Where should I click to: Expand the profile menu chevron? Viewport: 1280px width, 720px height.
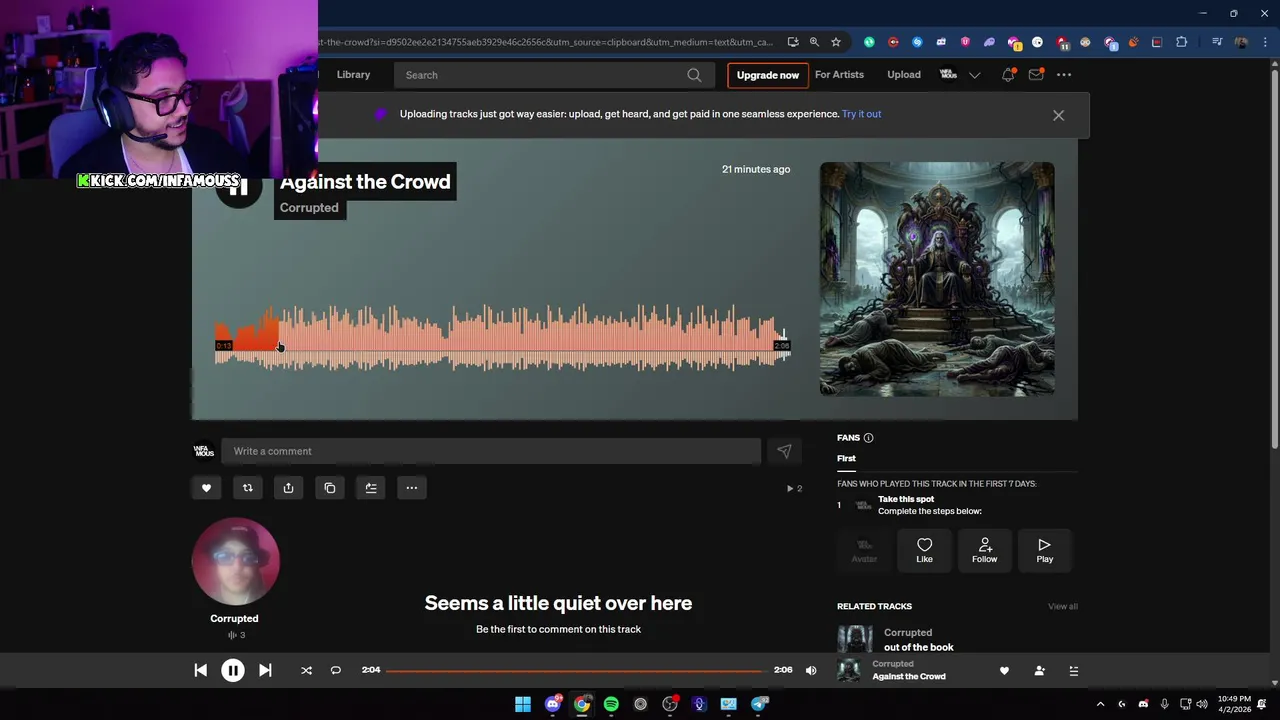click(975, 75)
